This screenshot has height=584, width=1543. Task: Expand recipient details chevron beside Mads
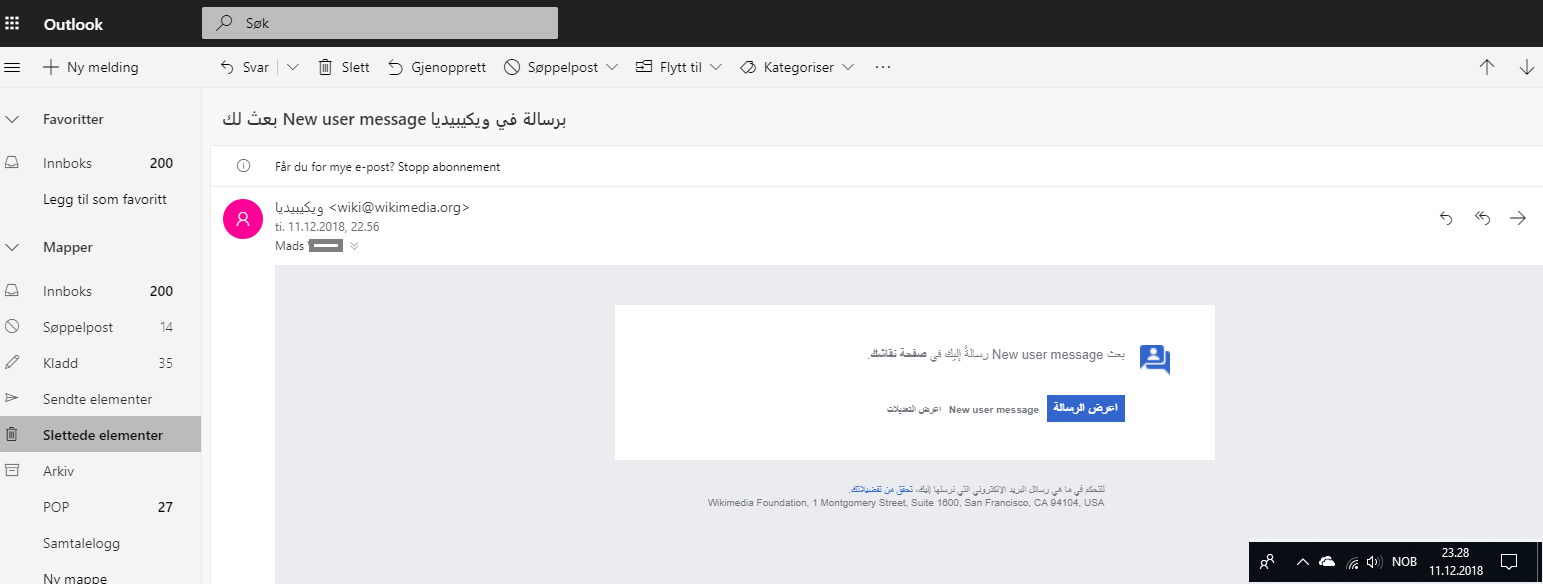(354, 245)
